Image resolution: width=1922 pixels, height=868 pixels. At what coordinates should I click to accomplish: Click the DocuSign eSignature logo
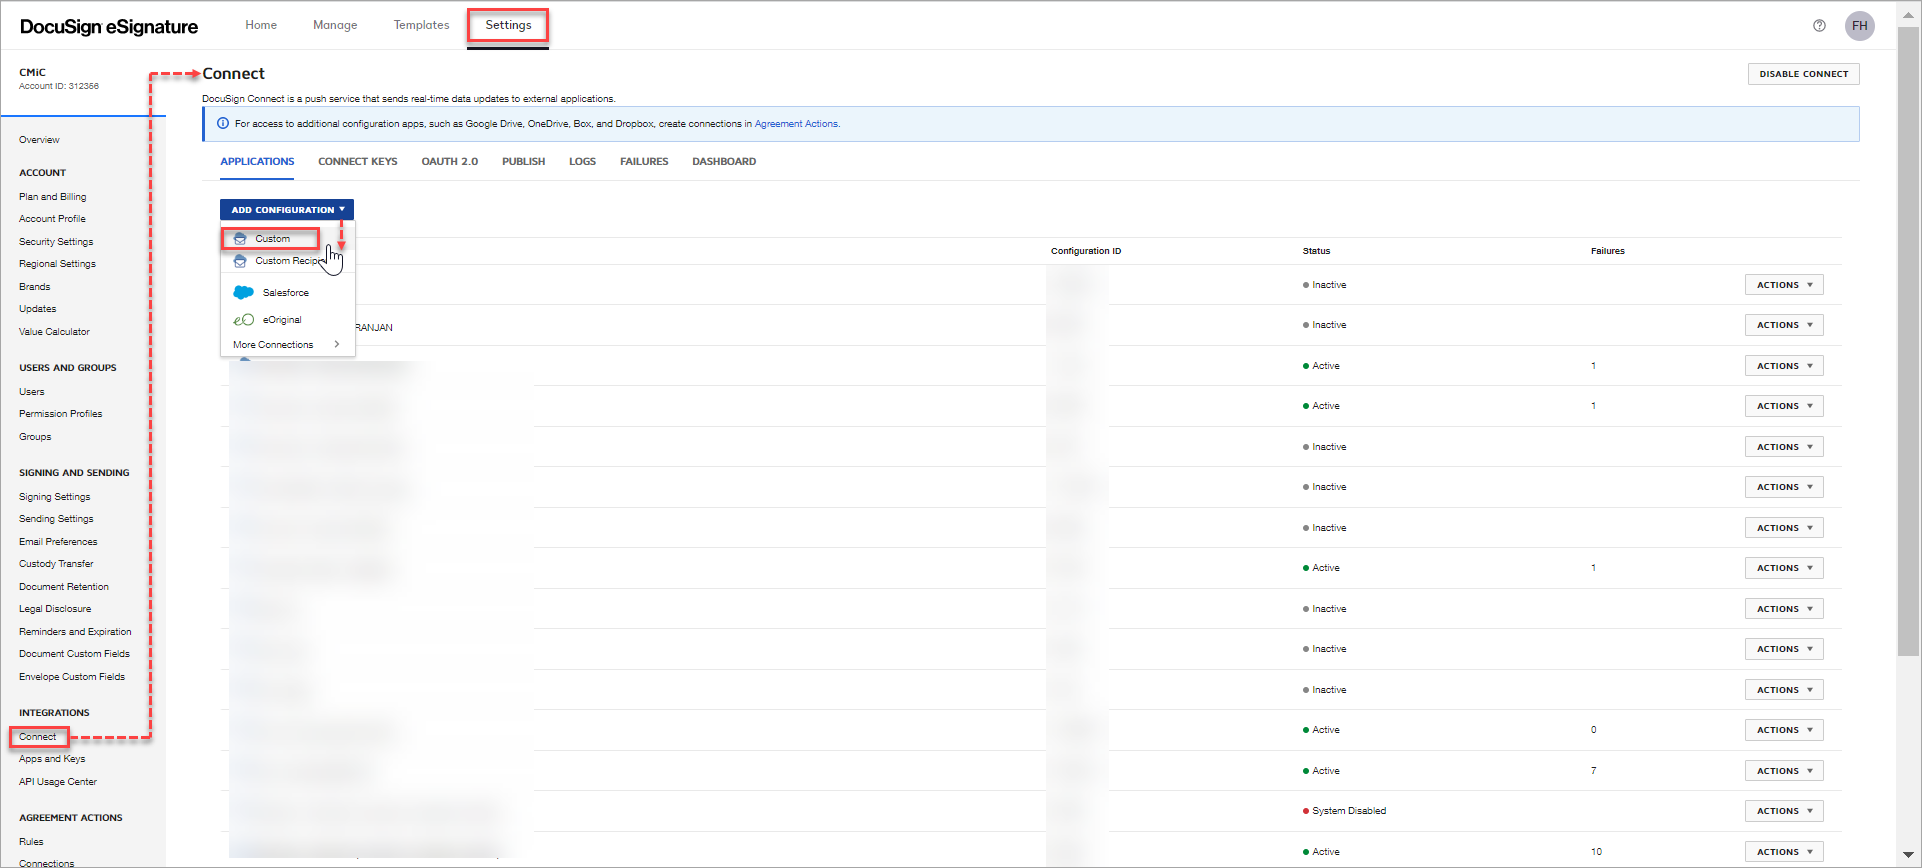tap(109, 27)
